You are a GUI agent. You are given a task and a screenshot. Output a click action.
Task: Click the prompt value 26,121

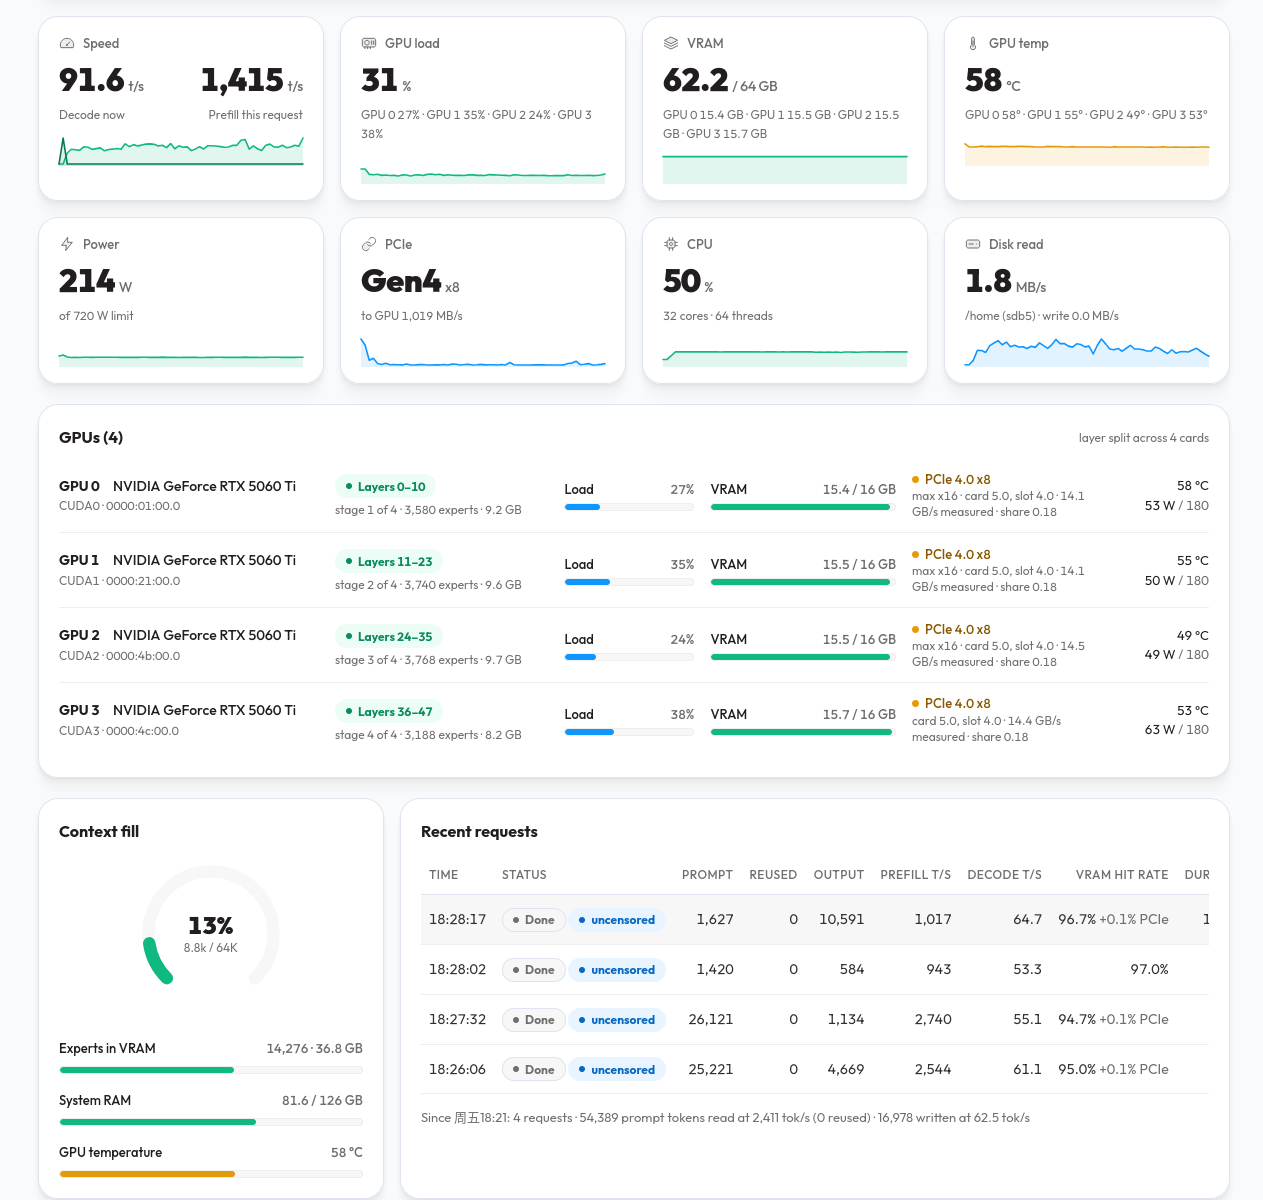tap(711, 1020)
